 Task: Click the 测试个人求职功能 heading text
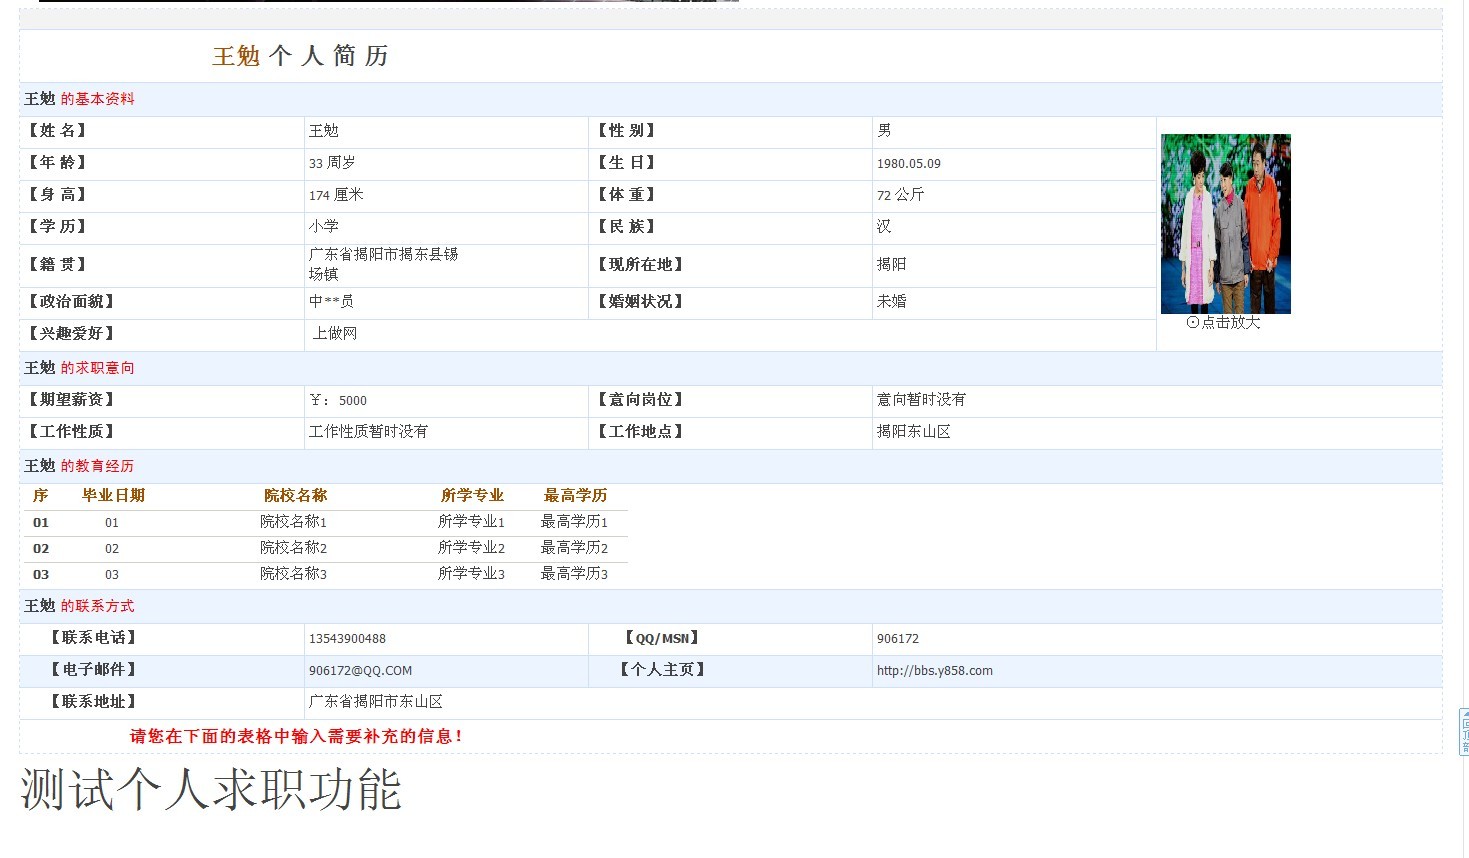(211, 790)
